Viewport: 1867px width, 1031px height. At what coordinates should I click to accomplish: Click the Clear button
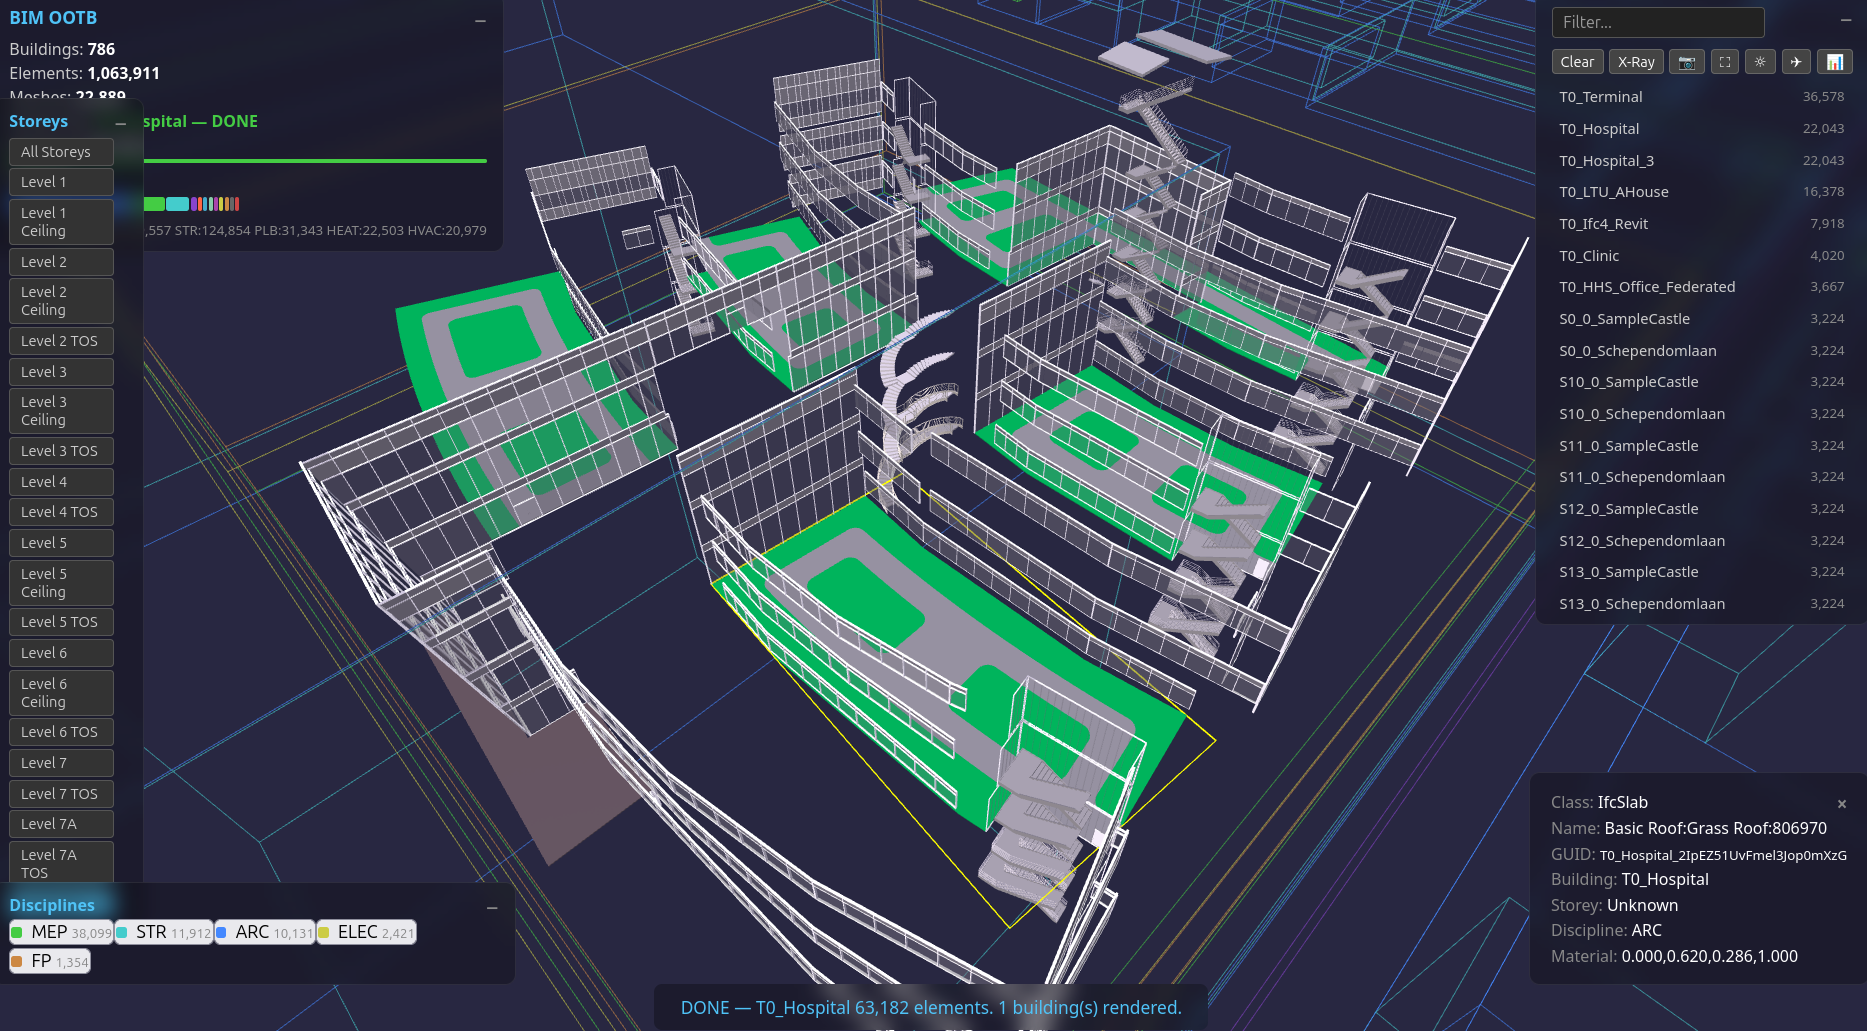click(1577, 61)
